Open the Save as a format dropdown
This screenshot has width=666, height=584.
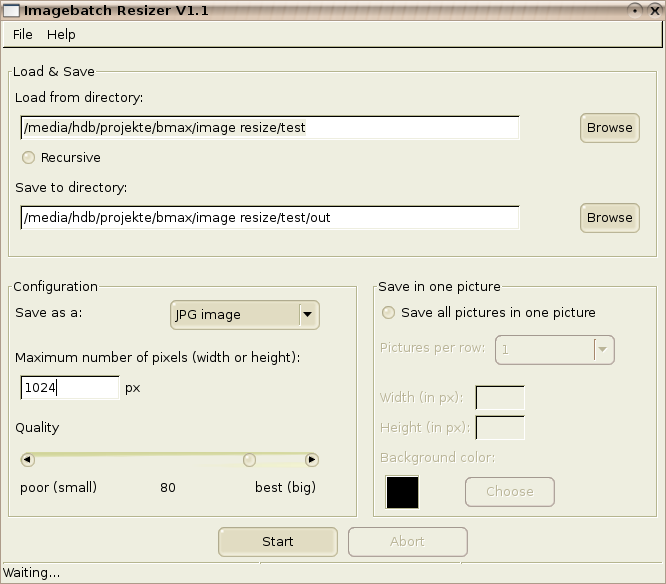tap(245, 315)
